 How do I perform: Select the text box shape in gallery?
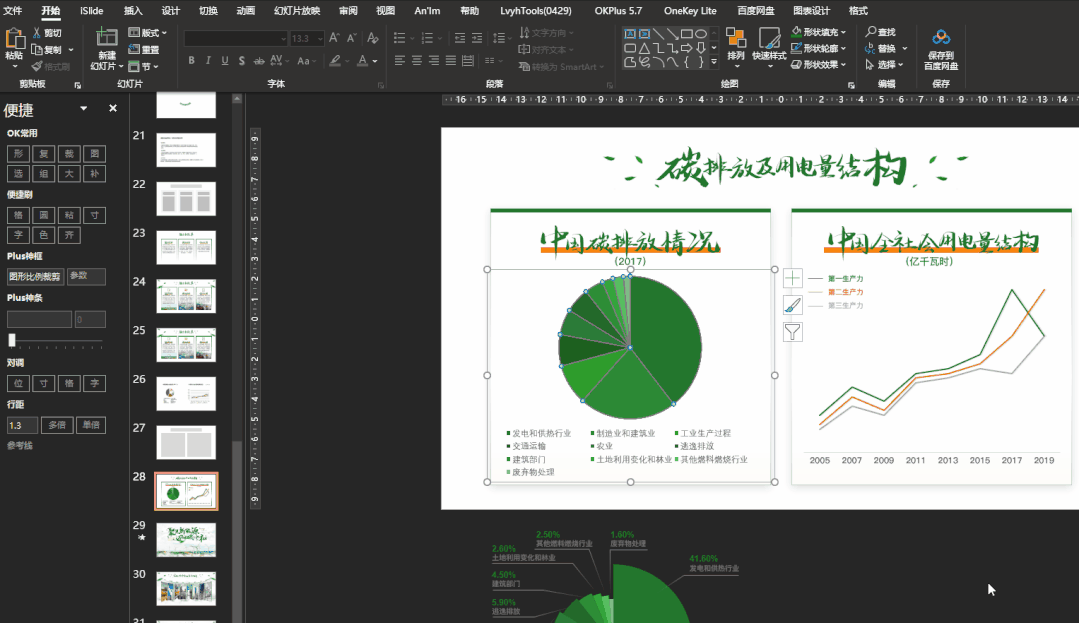pos(630,33)
